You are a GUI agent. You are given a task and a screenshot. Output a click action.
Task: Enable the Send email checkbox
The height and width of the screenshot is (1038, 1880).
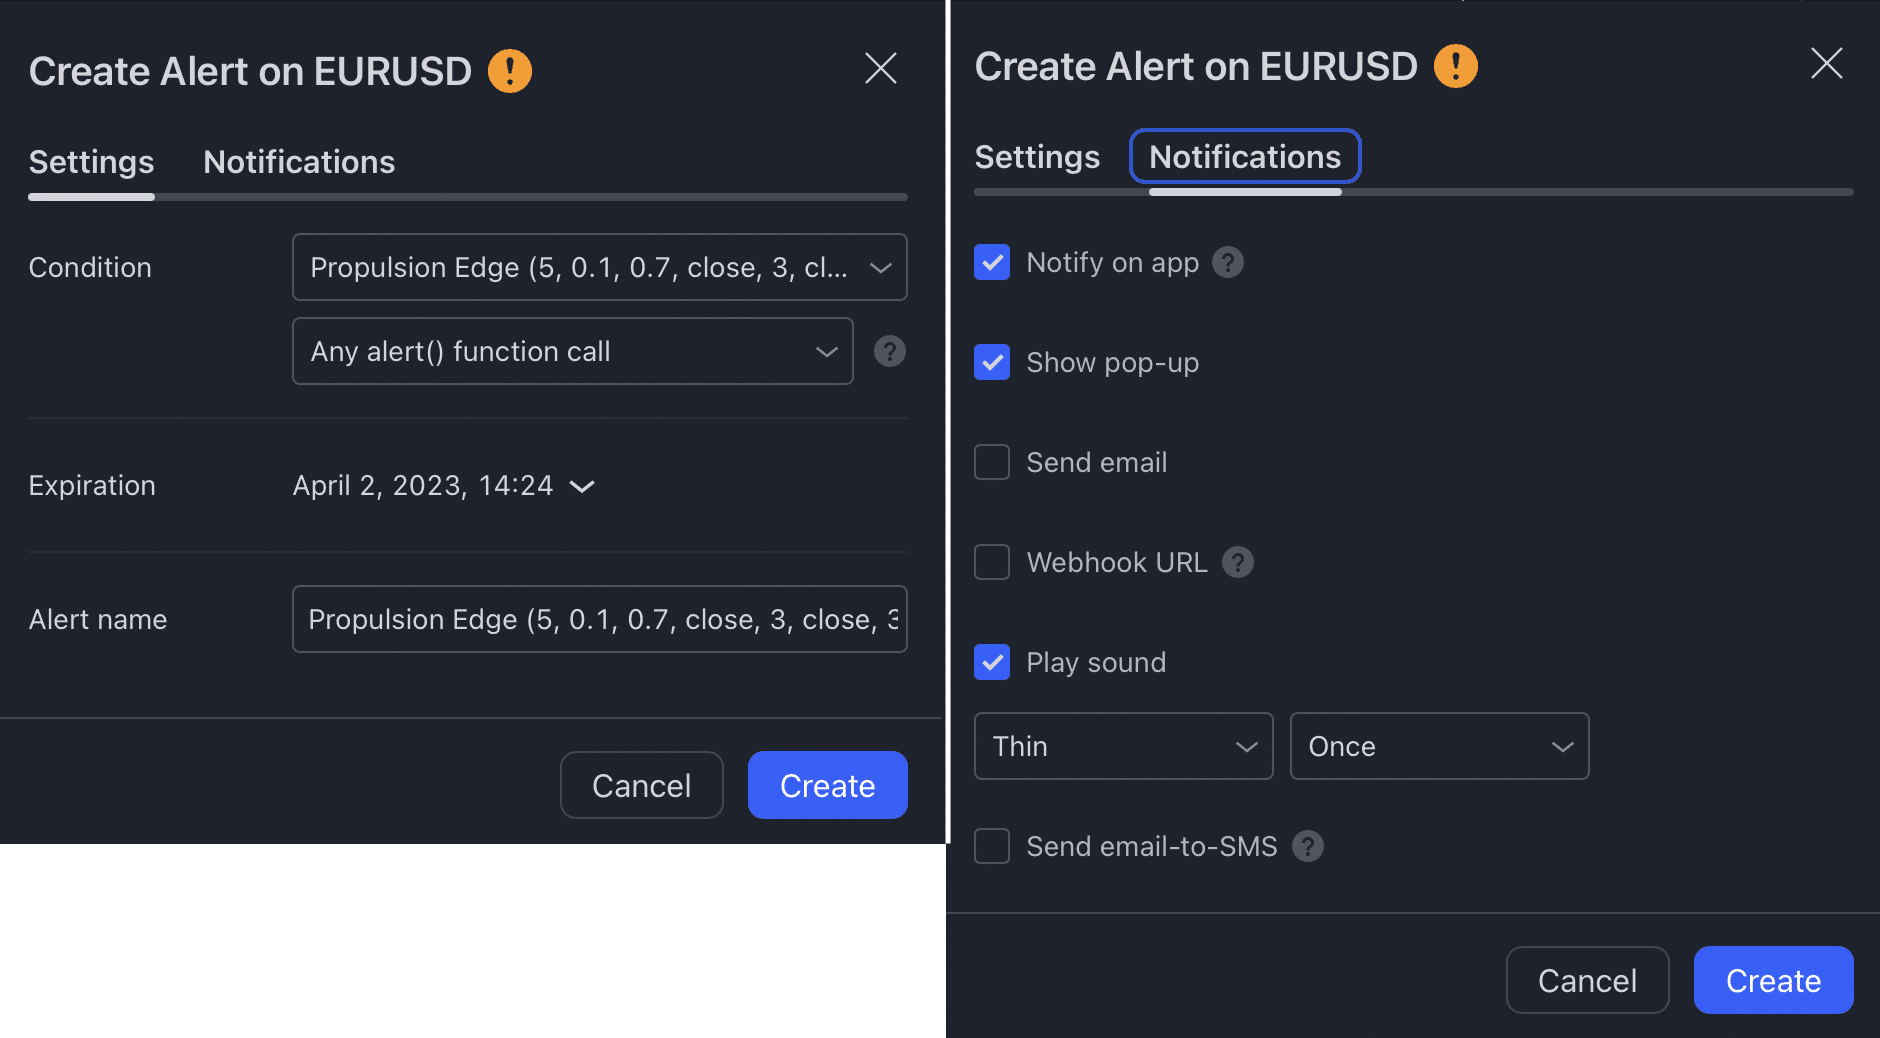pyautogui.click(x=992, y=462)
